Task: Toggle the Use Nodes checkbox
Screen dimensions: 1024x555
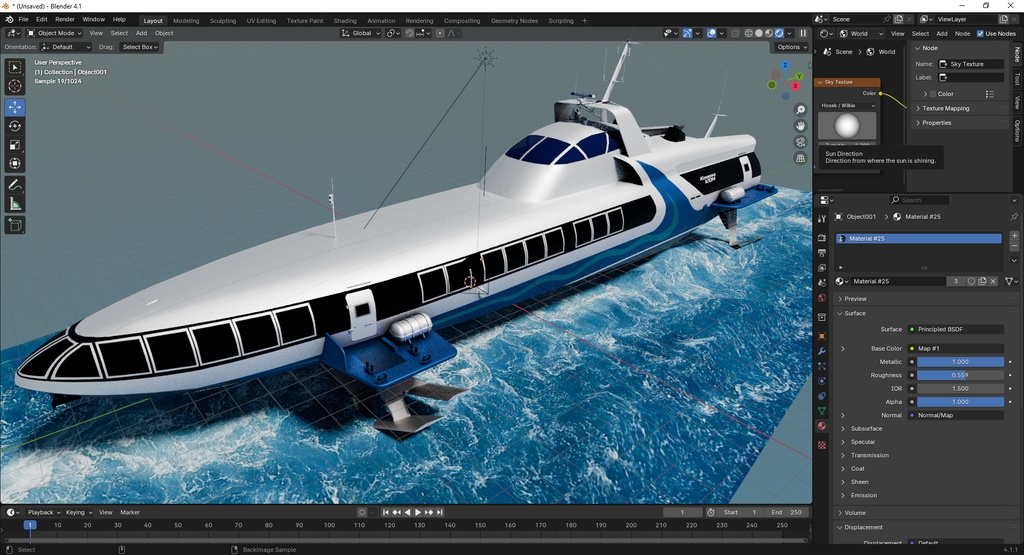Action: coord(980,33)
